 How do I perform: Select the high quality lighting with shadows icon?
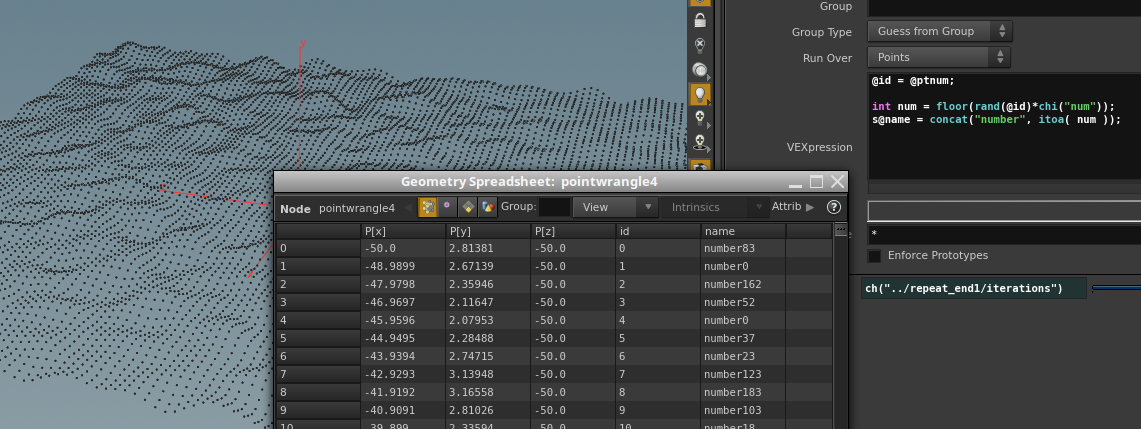700,142
